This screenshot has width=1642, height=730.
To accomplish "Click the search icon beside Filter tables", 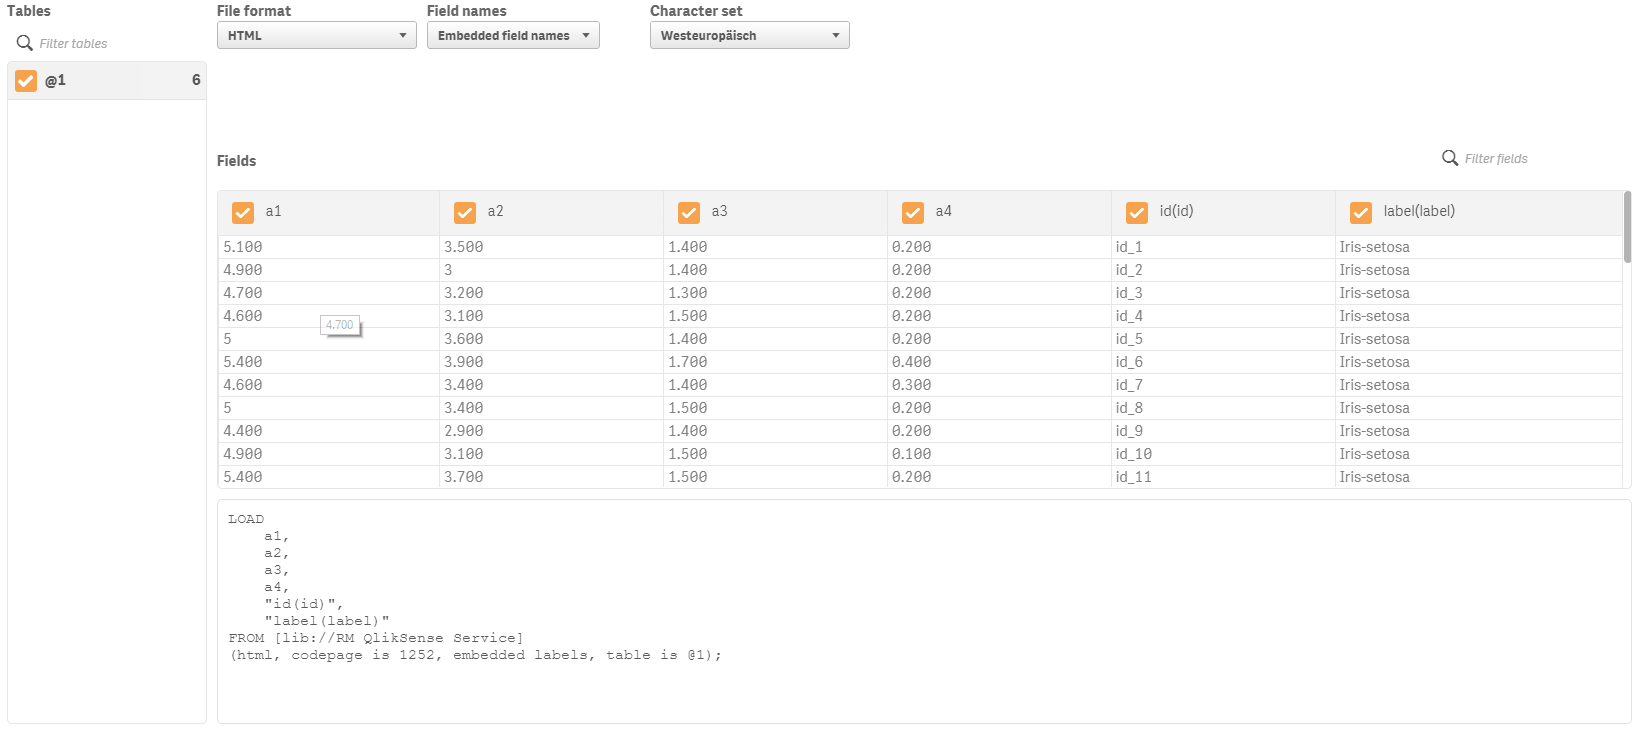I will [x=25, y=43].
